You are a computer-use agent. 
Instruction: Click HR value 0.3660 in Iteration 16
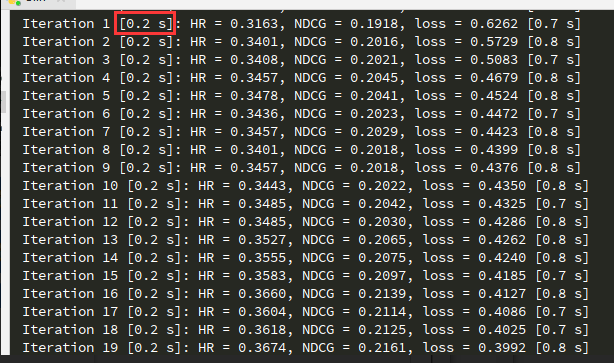tap(262, 294)
